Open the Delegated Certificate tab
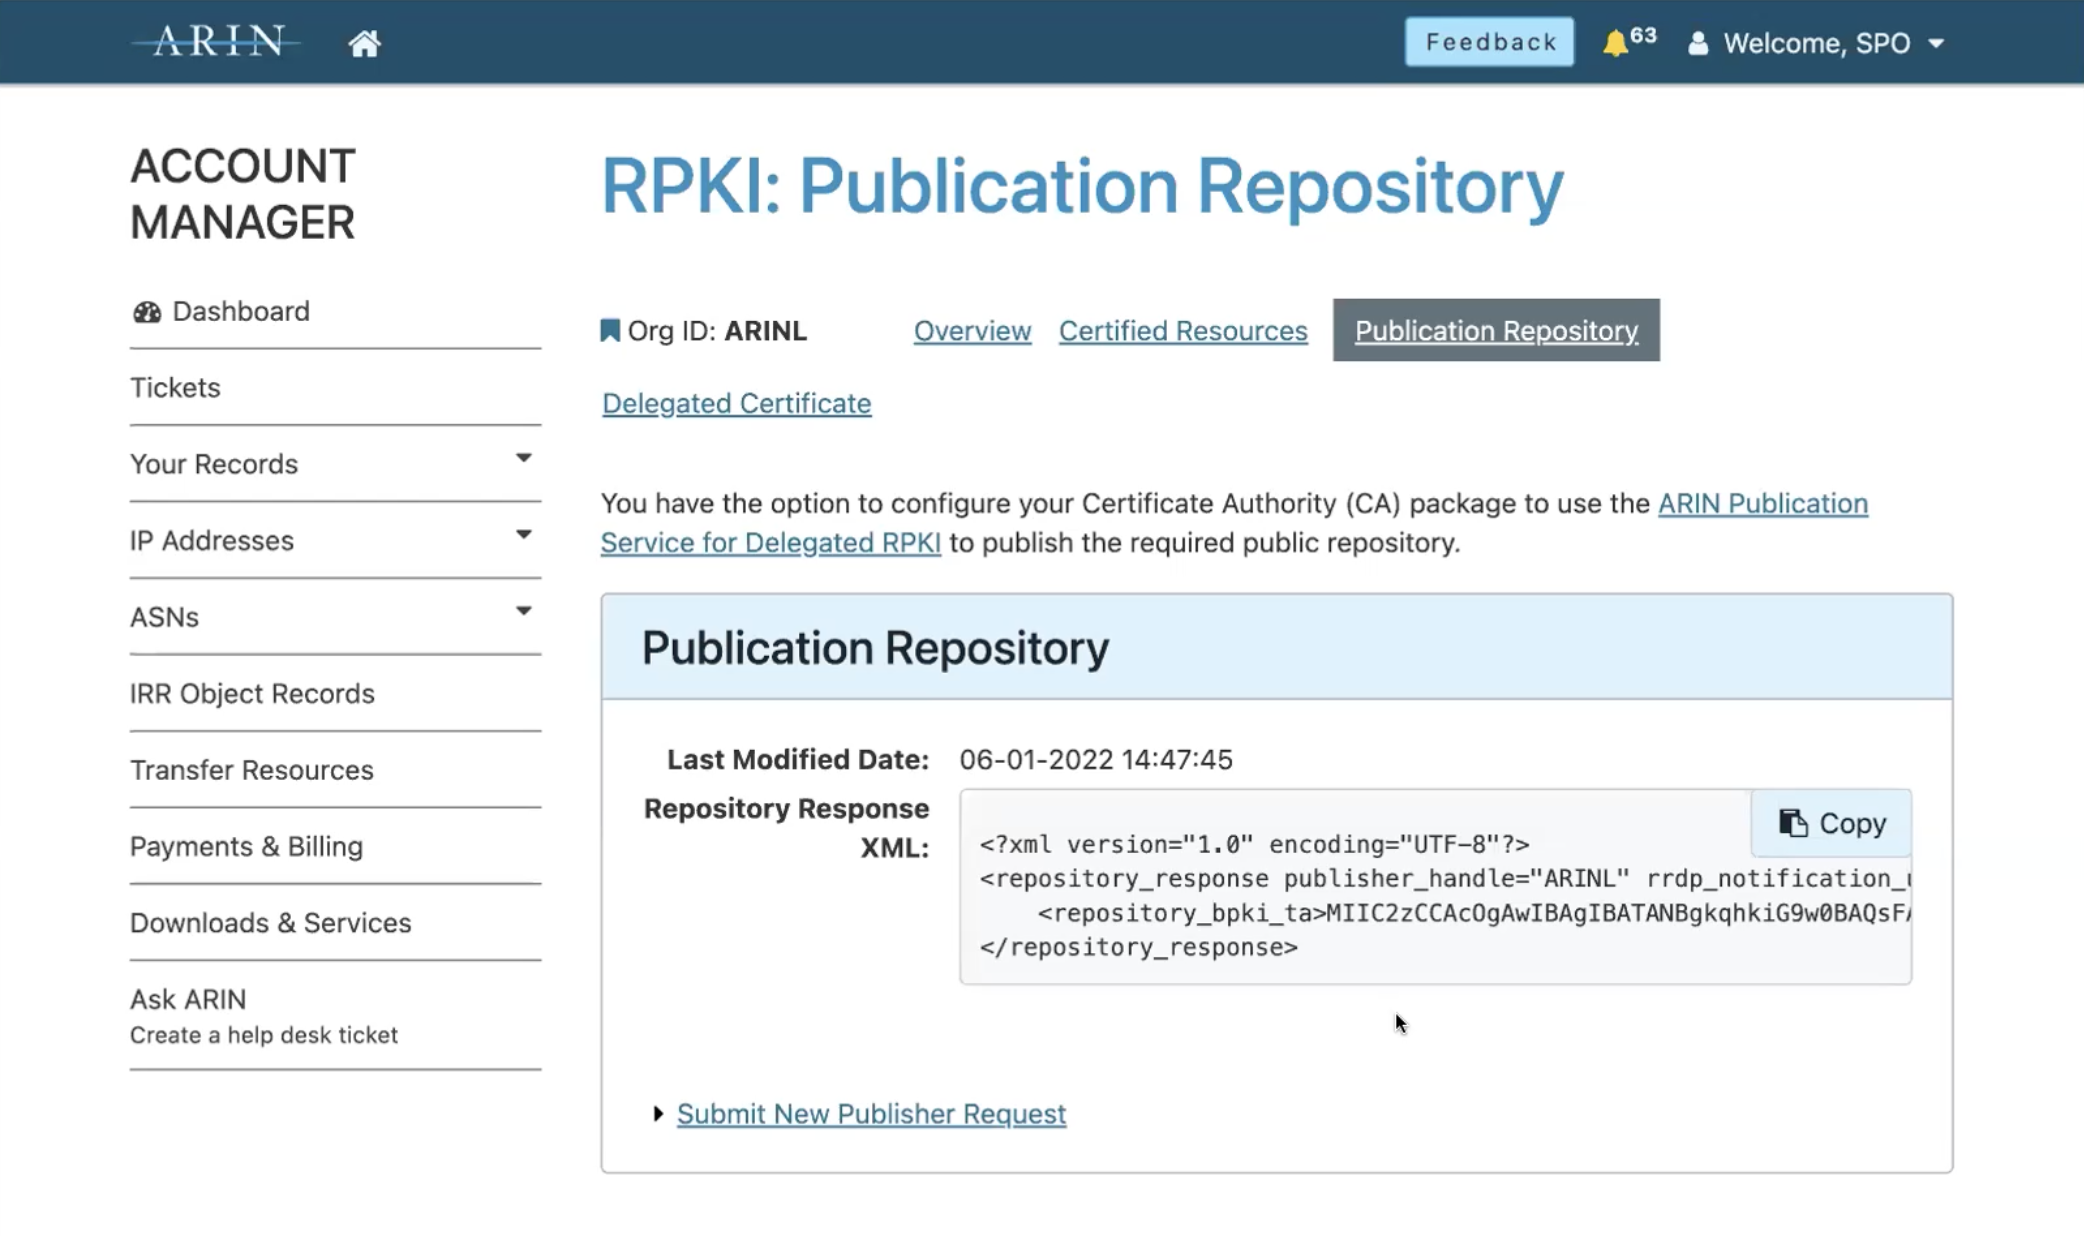Viewport: 2084px width, 1236px height. tap(736, 403)
